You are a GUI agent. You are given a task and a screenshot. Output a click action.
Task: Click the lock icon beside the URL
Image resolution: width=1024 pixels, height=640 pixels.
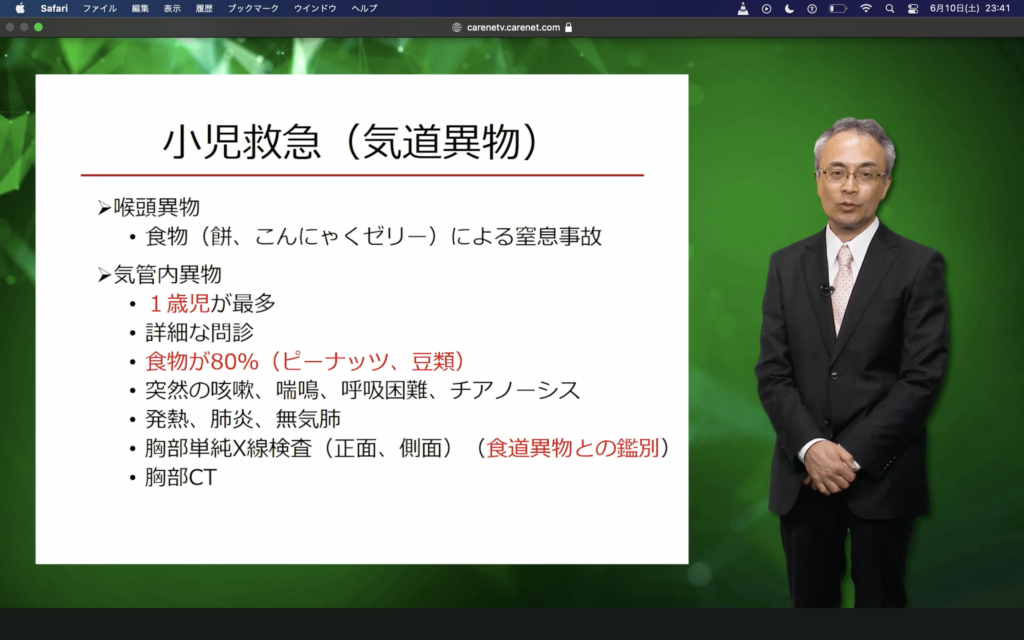(569, 27)
